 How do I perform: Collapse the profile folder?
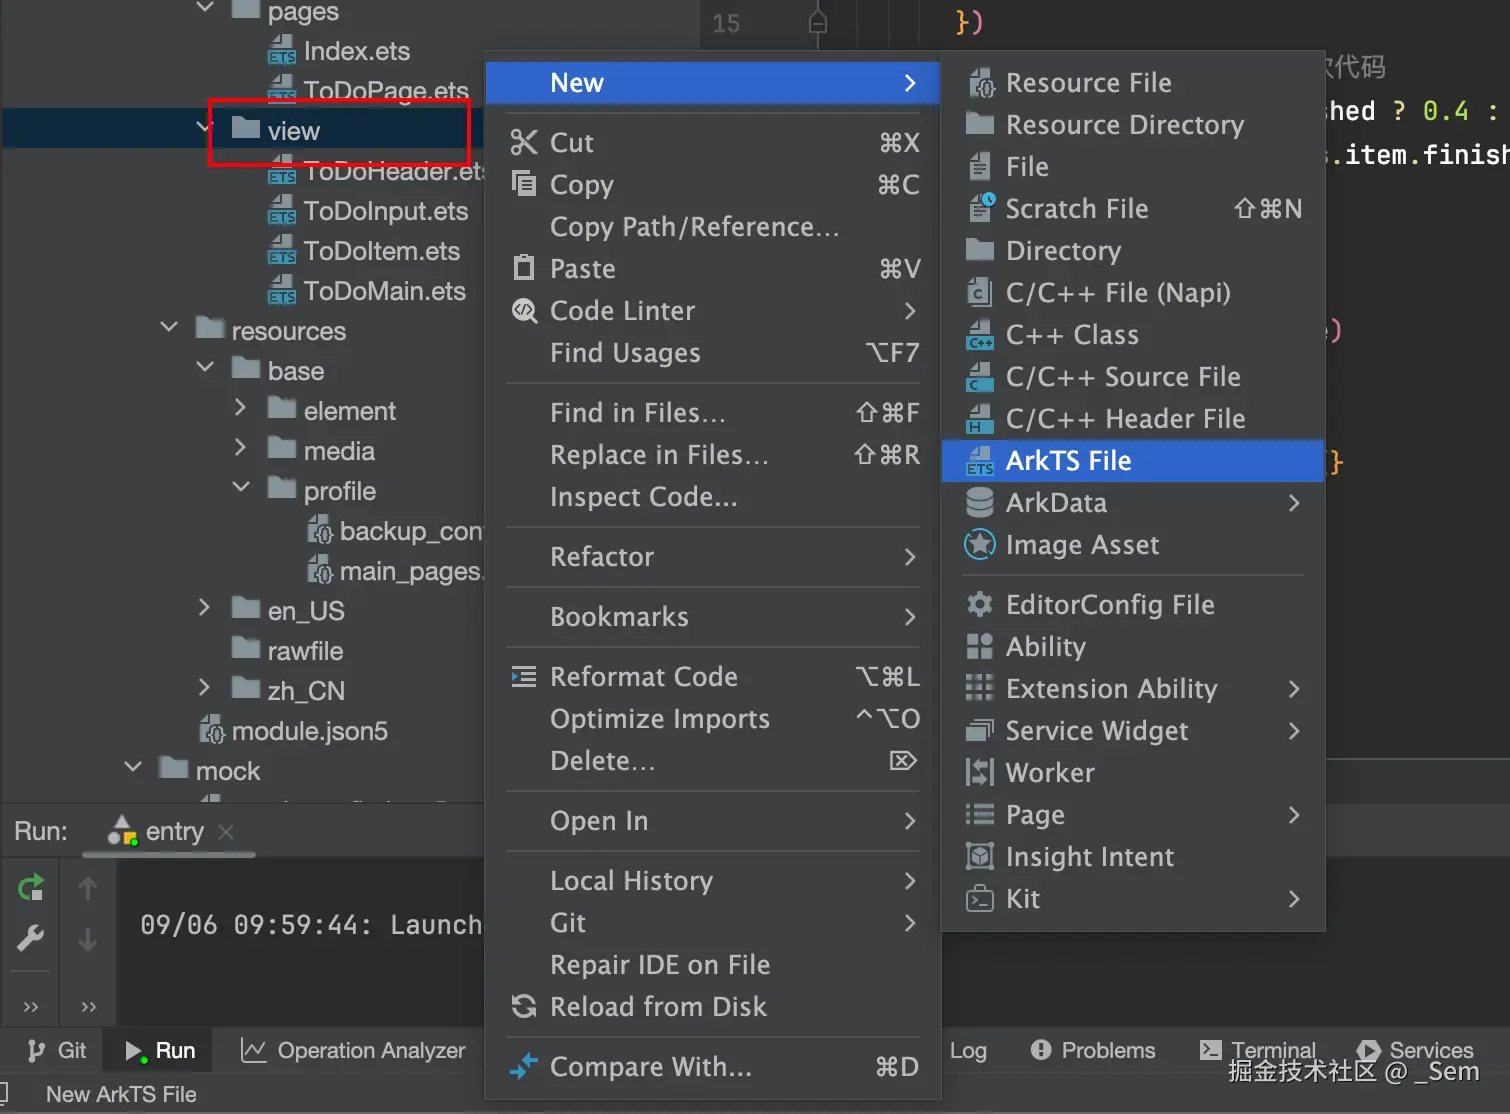241,488
